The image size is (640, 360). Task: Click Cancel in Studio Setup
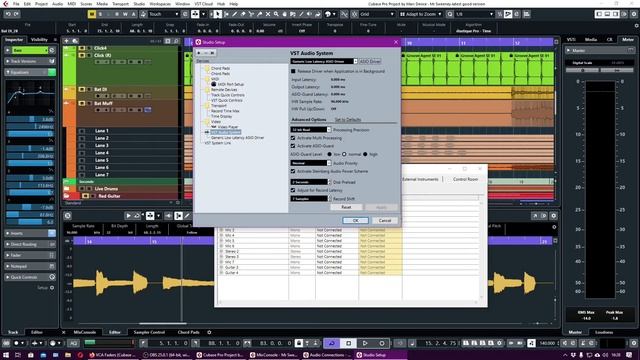point(385,220)
